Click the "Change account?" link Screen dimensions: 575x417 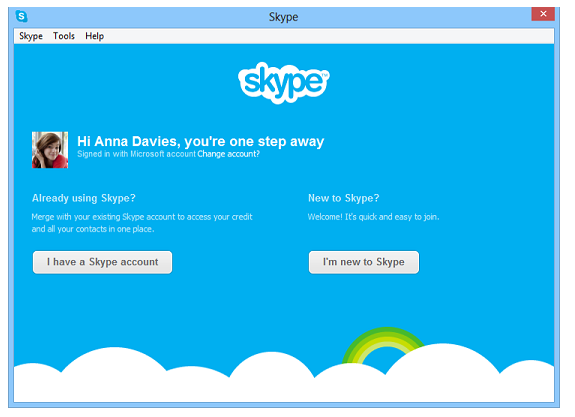tap(228, 154)
